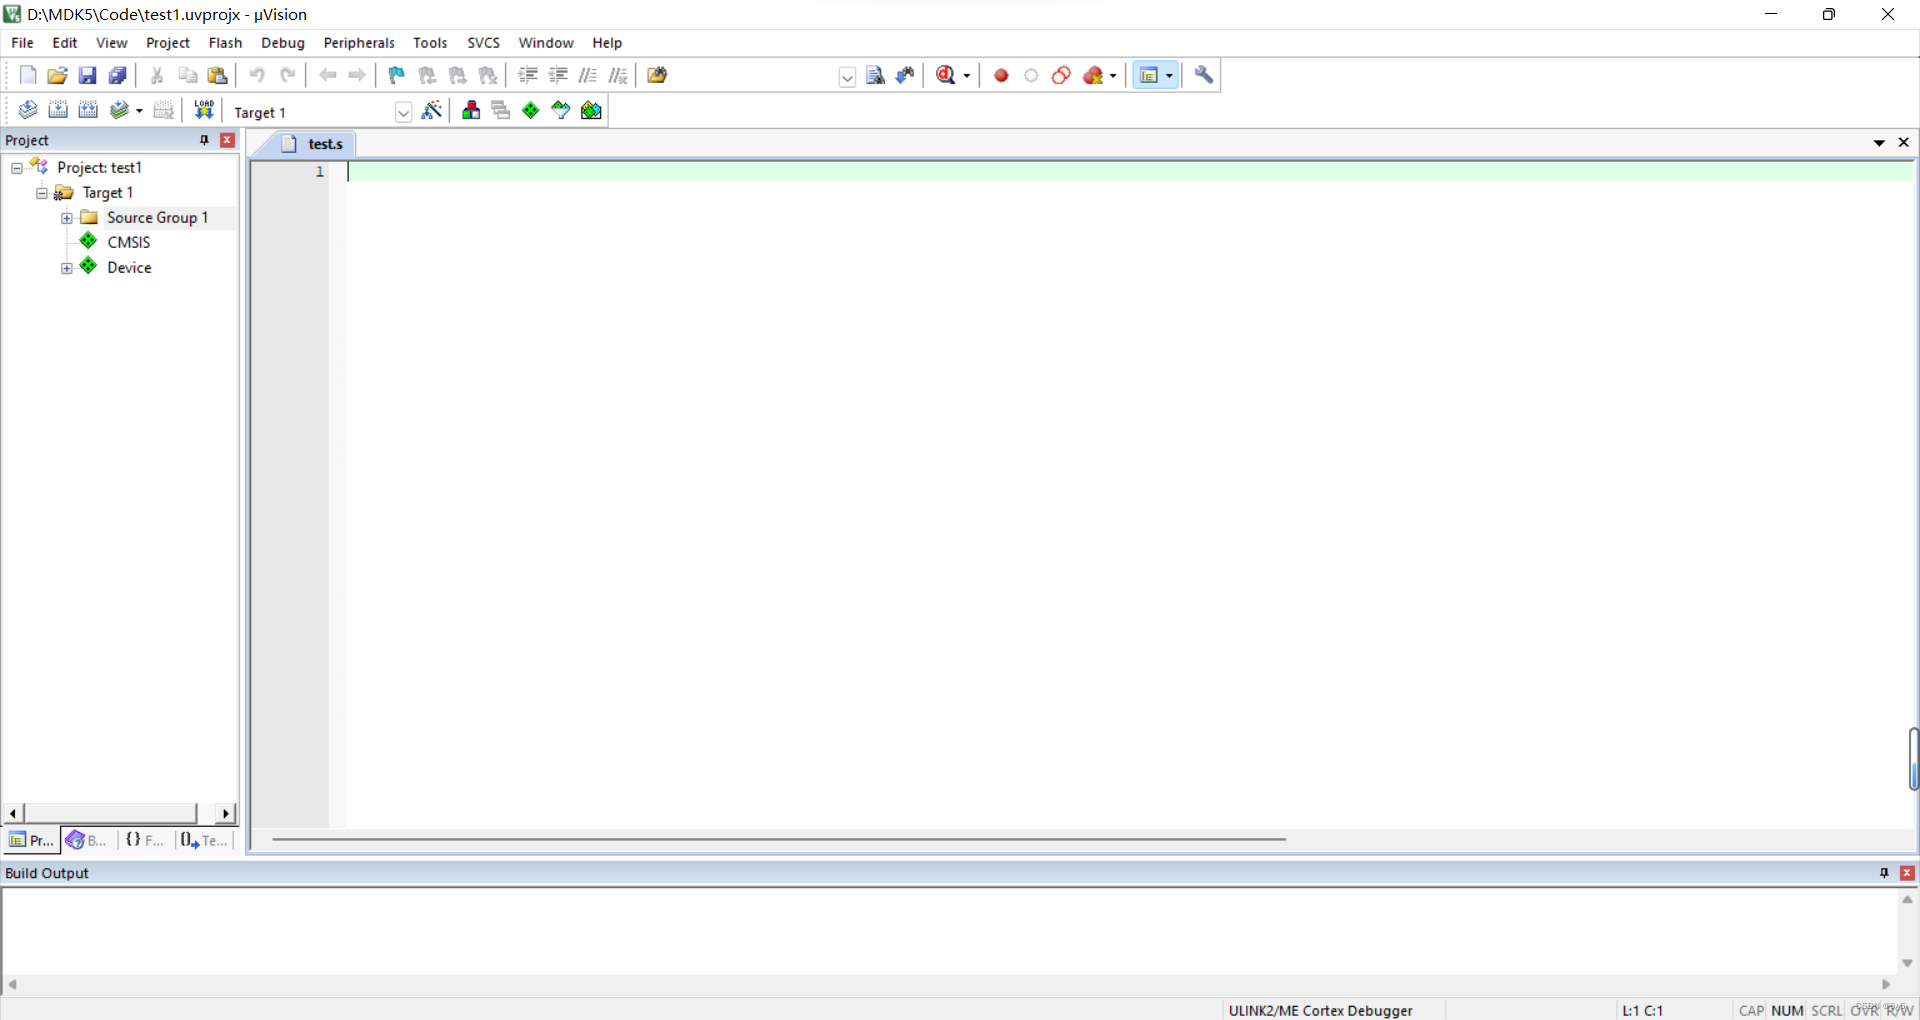Open Manage Run-Time Environment green diamond

click(x=531, y=110)
